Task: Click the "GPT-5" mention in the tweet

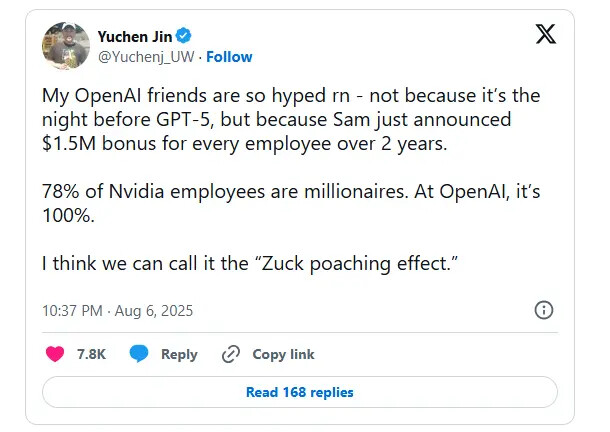Action: click(210, 120)
